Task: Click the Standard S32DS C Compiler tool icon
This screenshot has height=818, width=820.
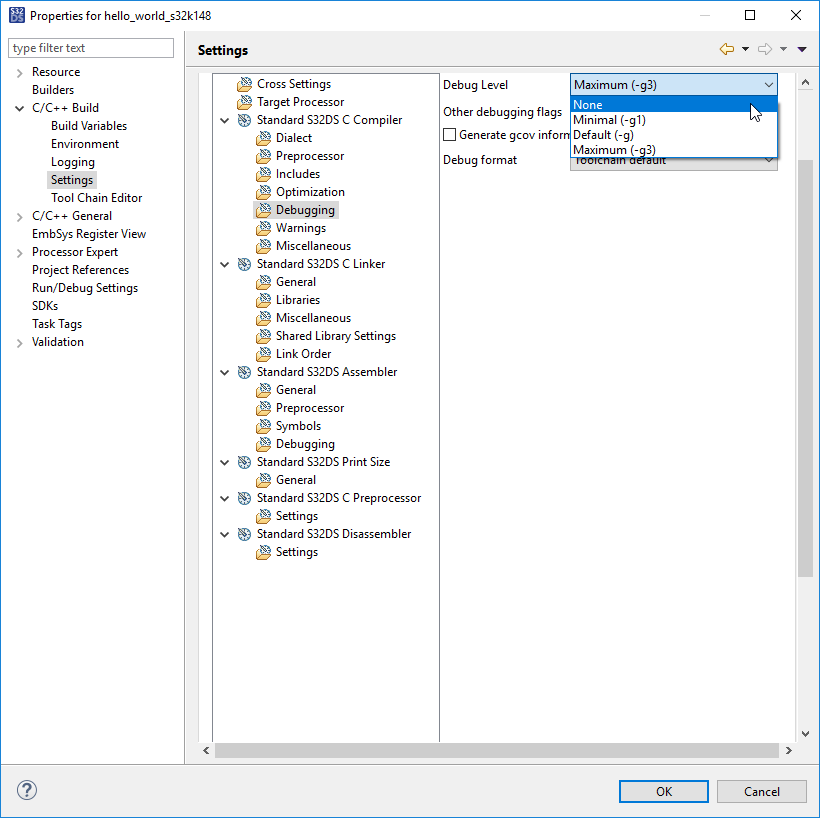Action: pyautogui.click(x=244, y=120)
